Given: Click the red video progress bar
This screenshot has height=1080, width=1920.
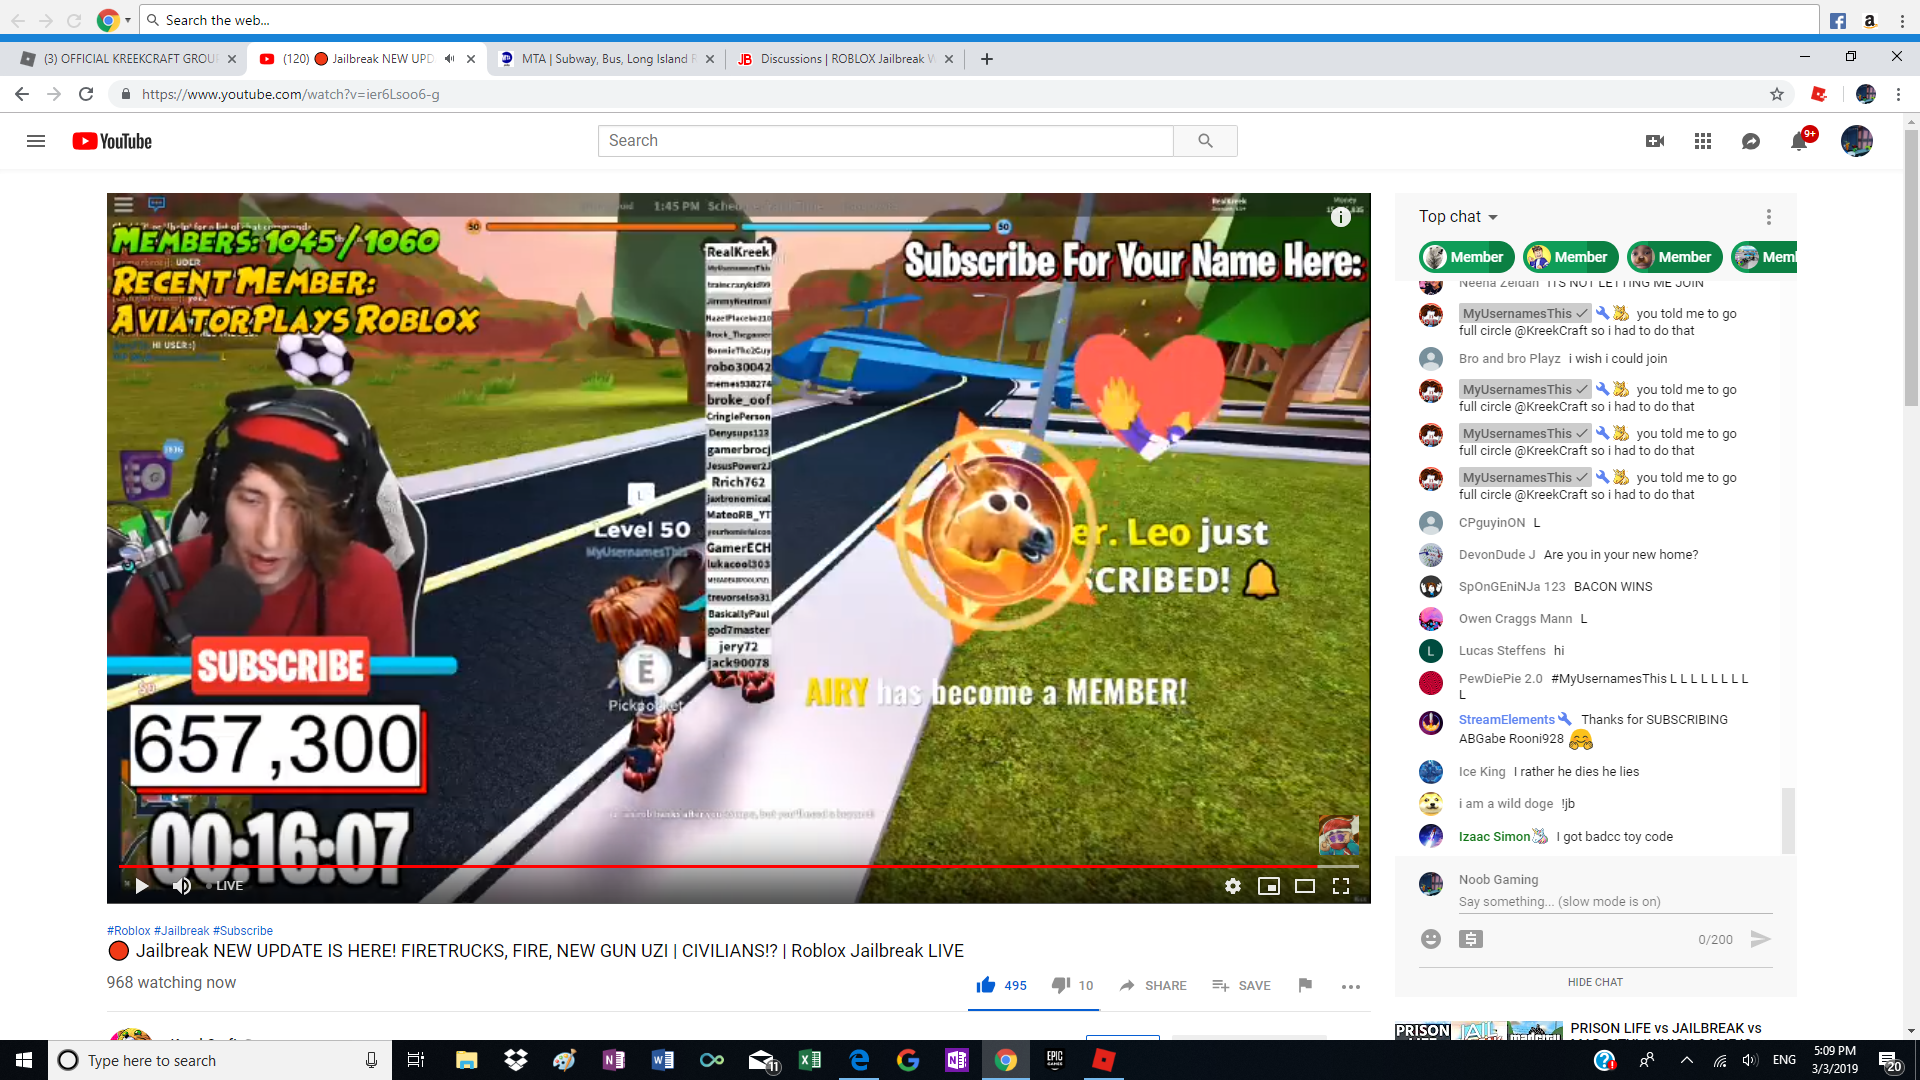Looking at the screenshot, I should [700, 866].
